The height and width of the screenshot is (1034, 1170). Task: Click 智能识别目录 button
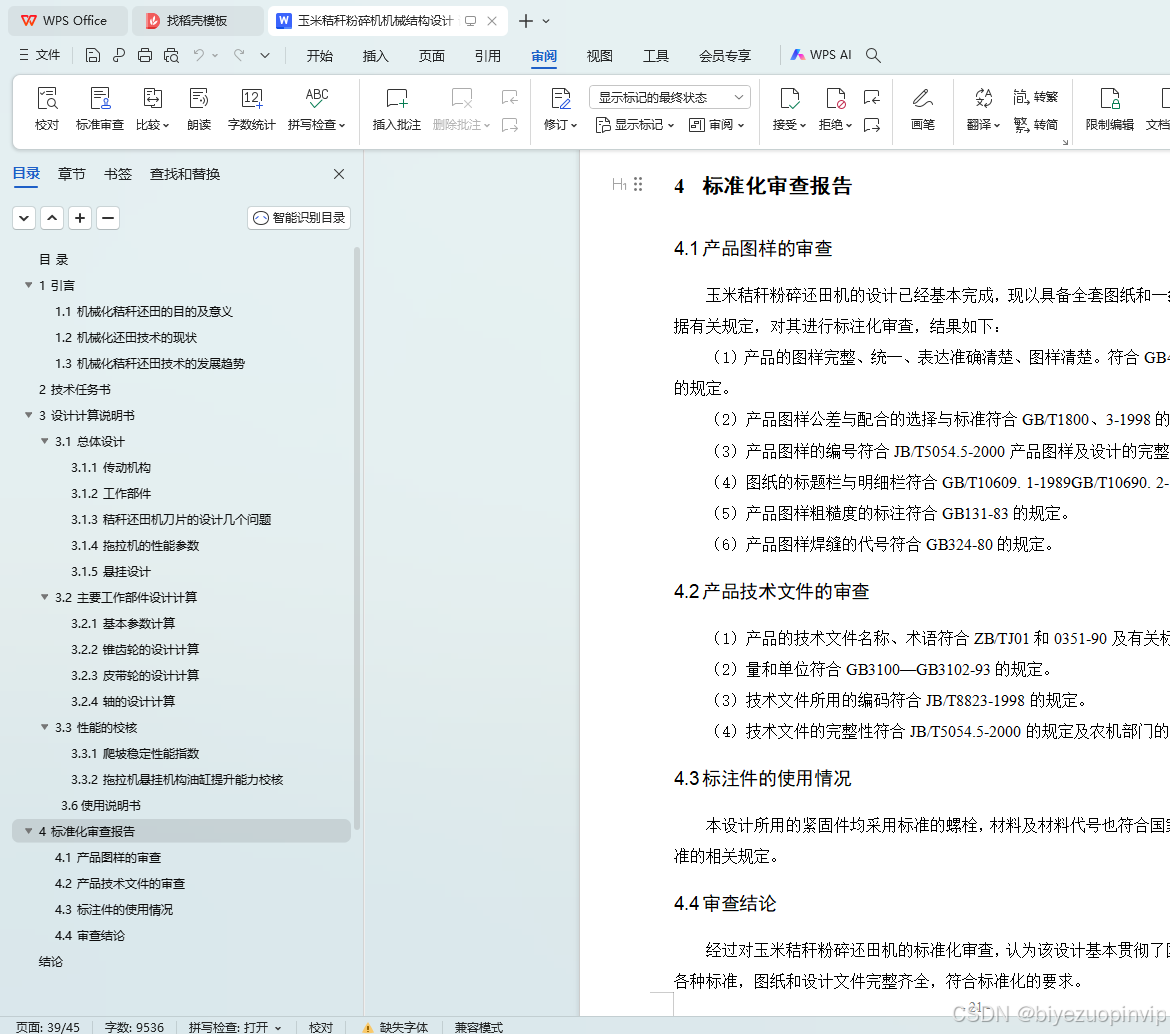tap(298, 218)
